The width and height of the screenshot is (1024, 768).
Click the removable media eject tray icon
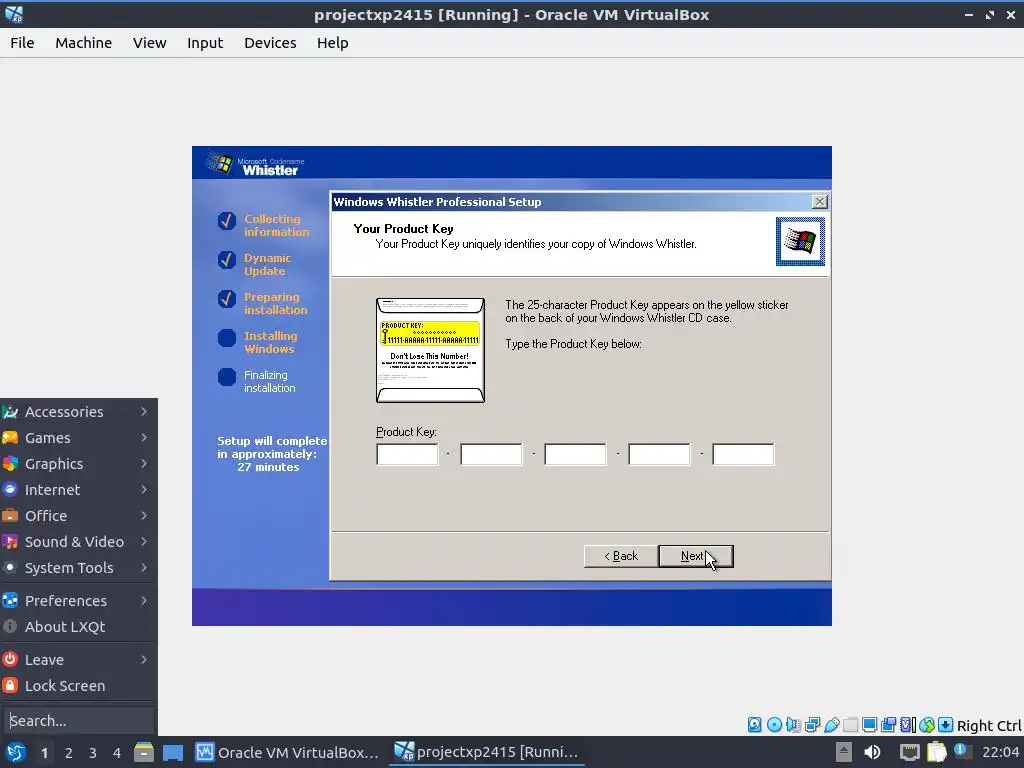(x=844, y=752)
